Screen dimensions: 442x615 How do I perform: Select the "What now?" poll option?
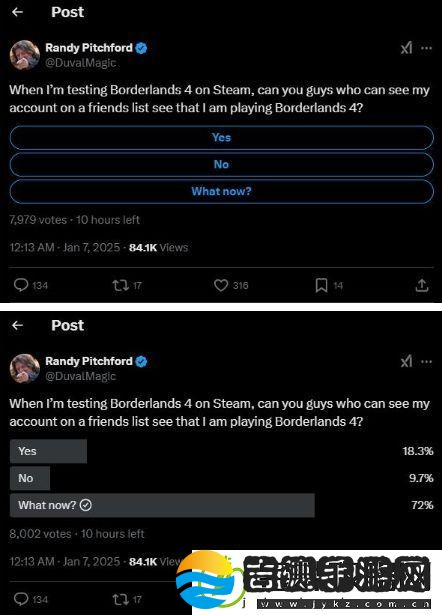click(222, 191)
